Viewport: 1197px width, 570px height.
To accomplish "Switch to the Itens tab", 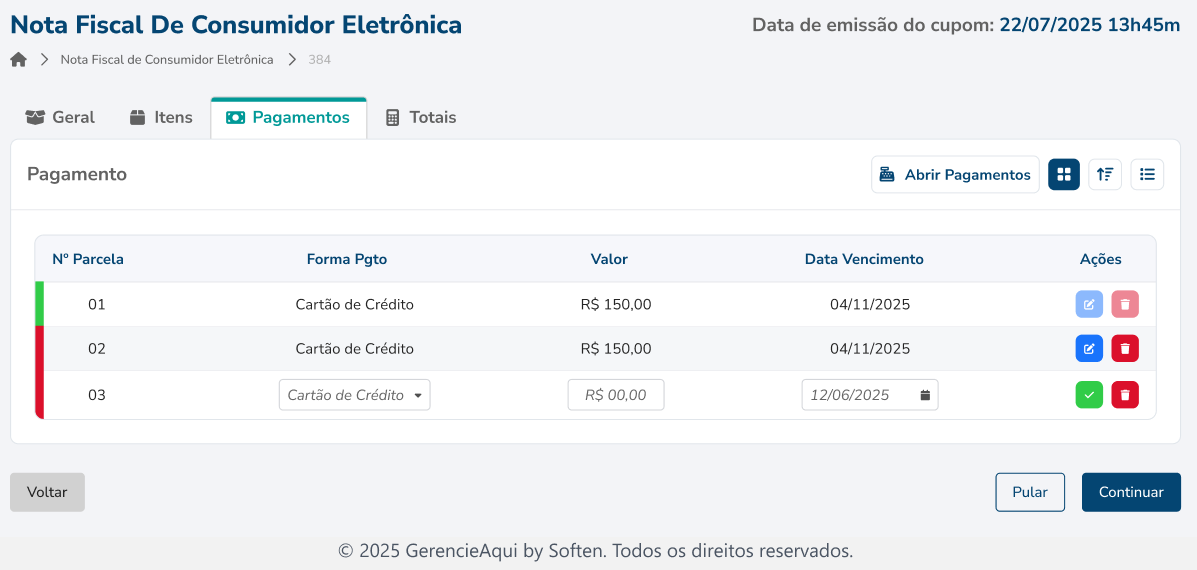I will (x=161, y=118).
